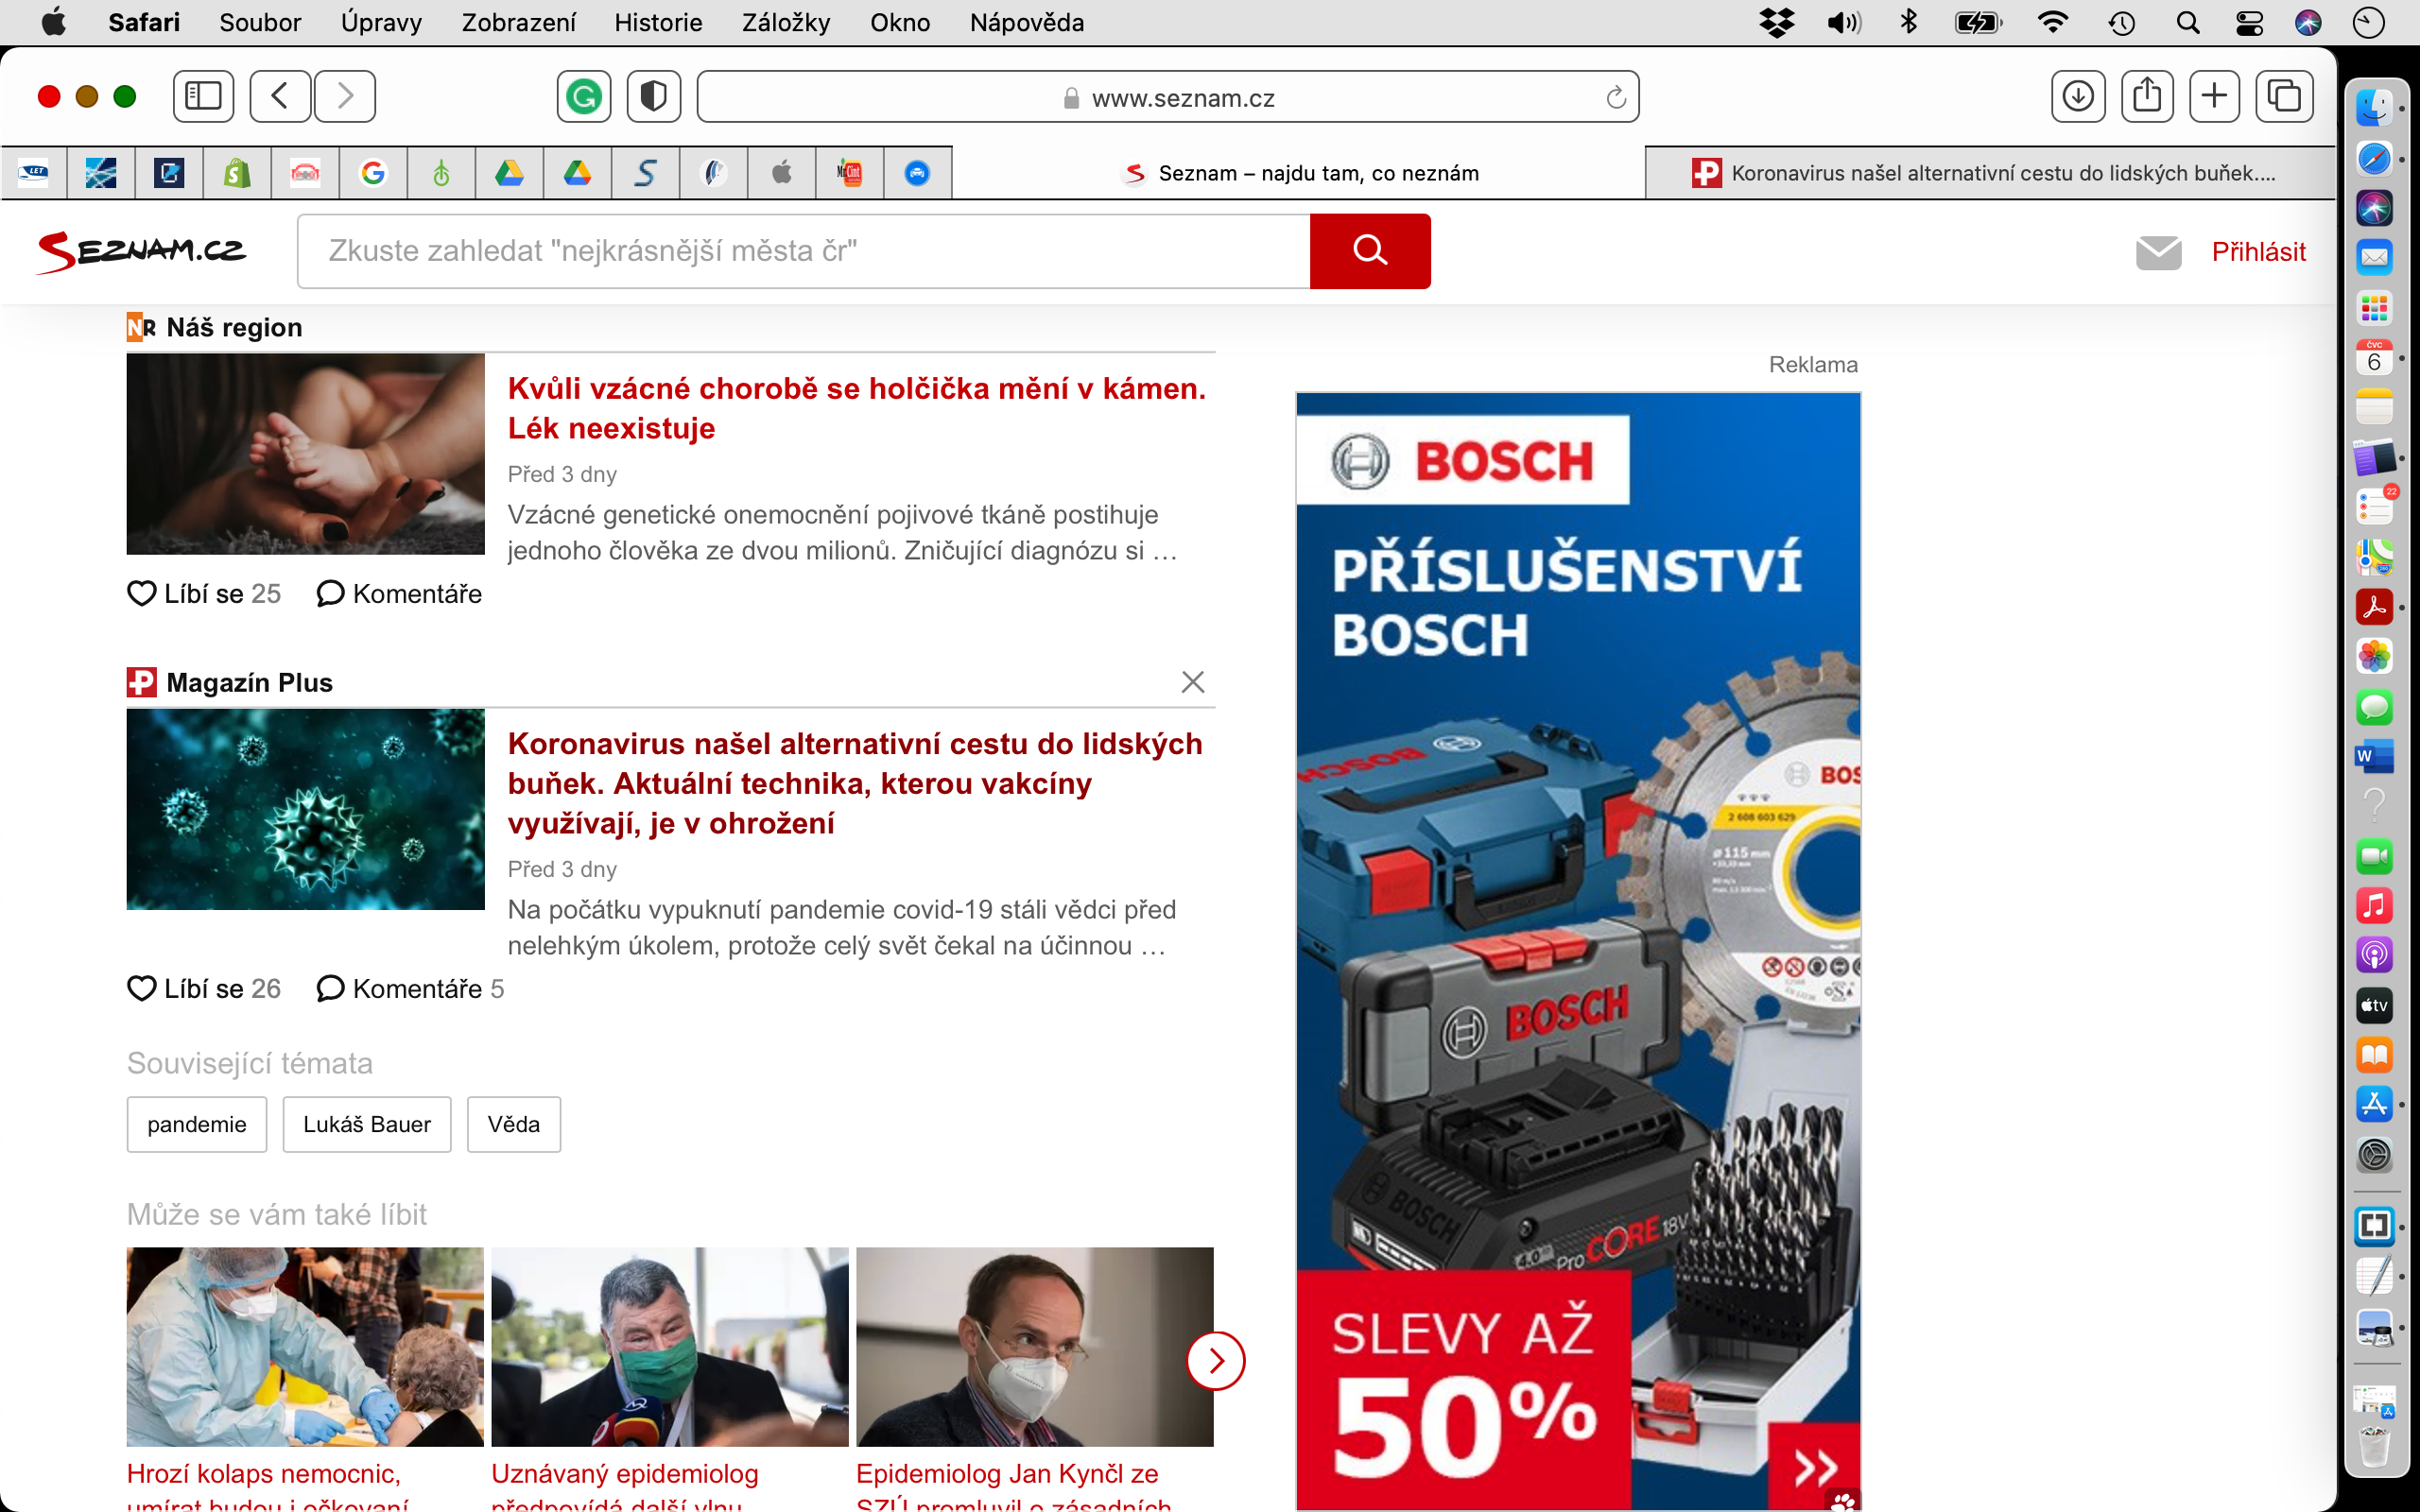Viewport: 2420px width, 1512px height.
Task: Select the Lukáš Bauer topic tag
Action: pos(366,1124)
